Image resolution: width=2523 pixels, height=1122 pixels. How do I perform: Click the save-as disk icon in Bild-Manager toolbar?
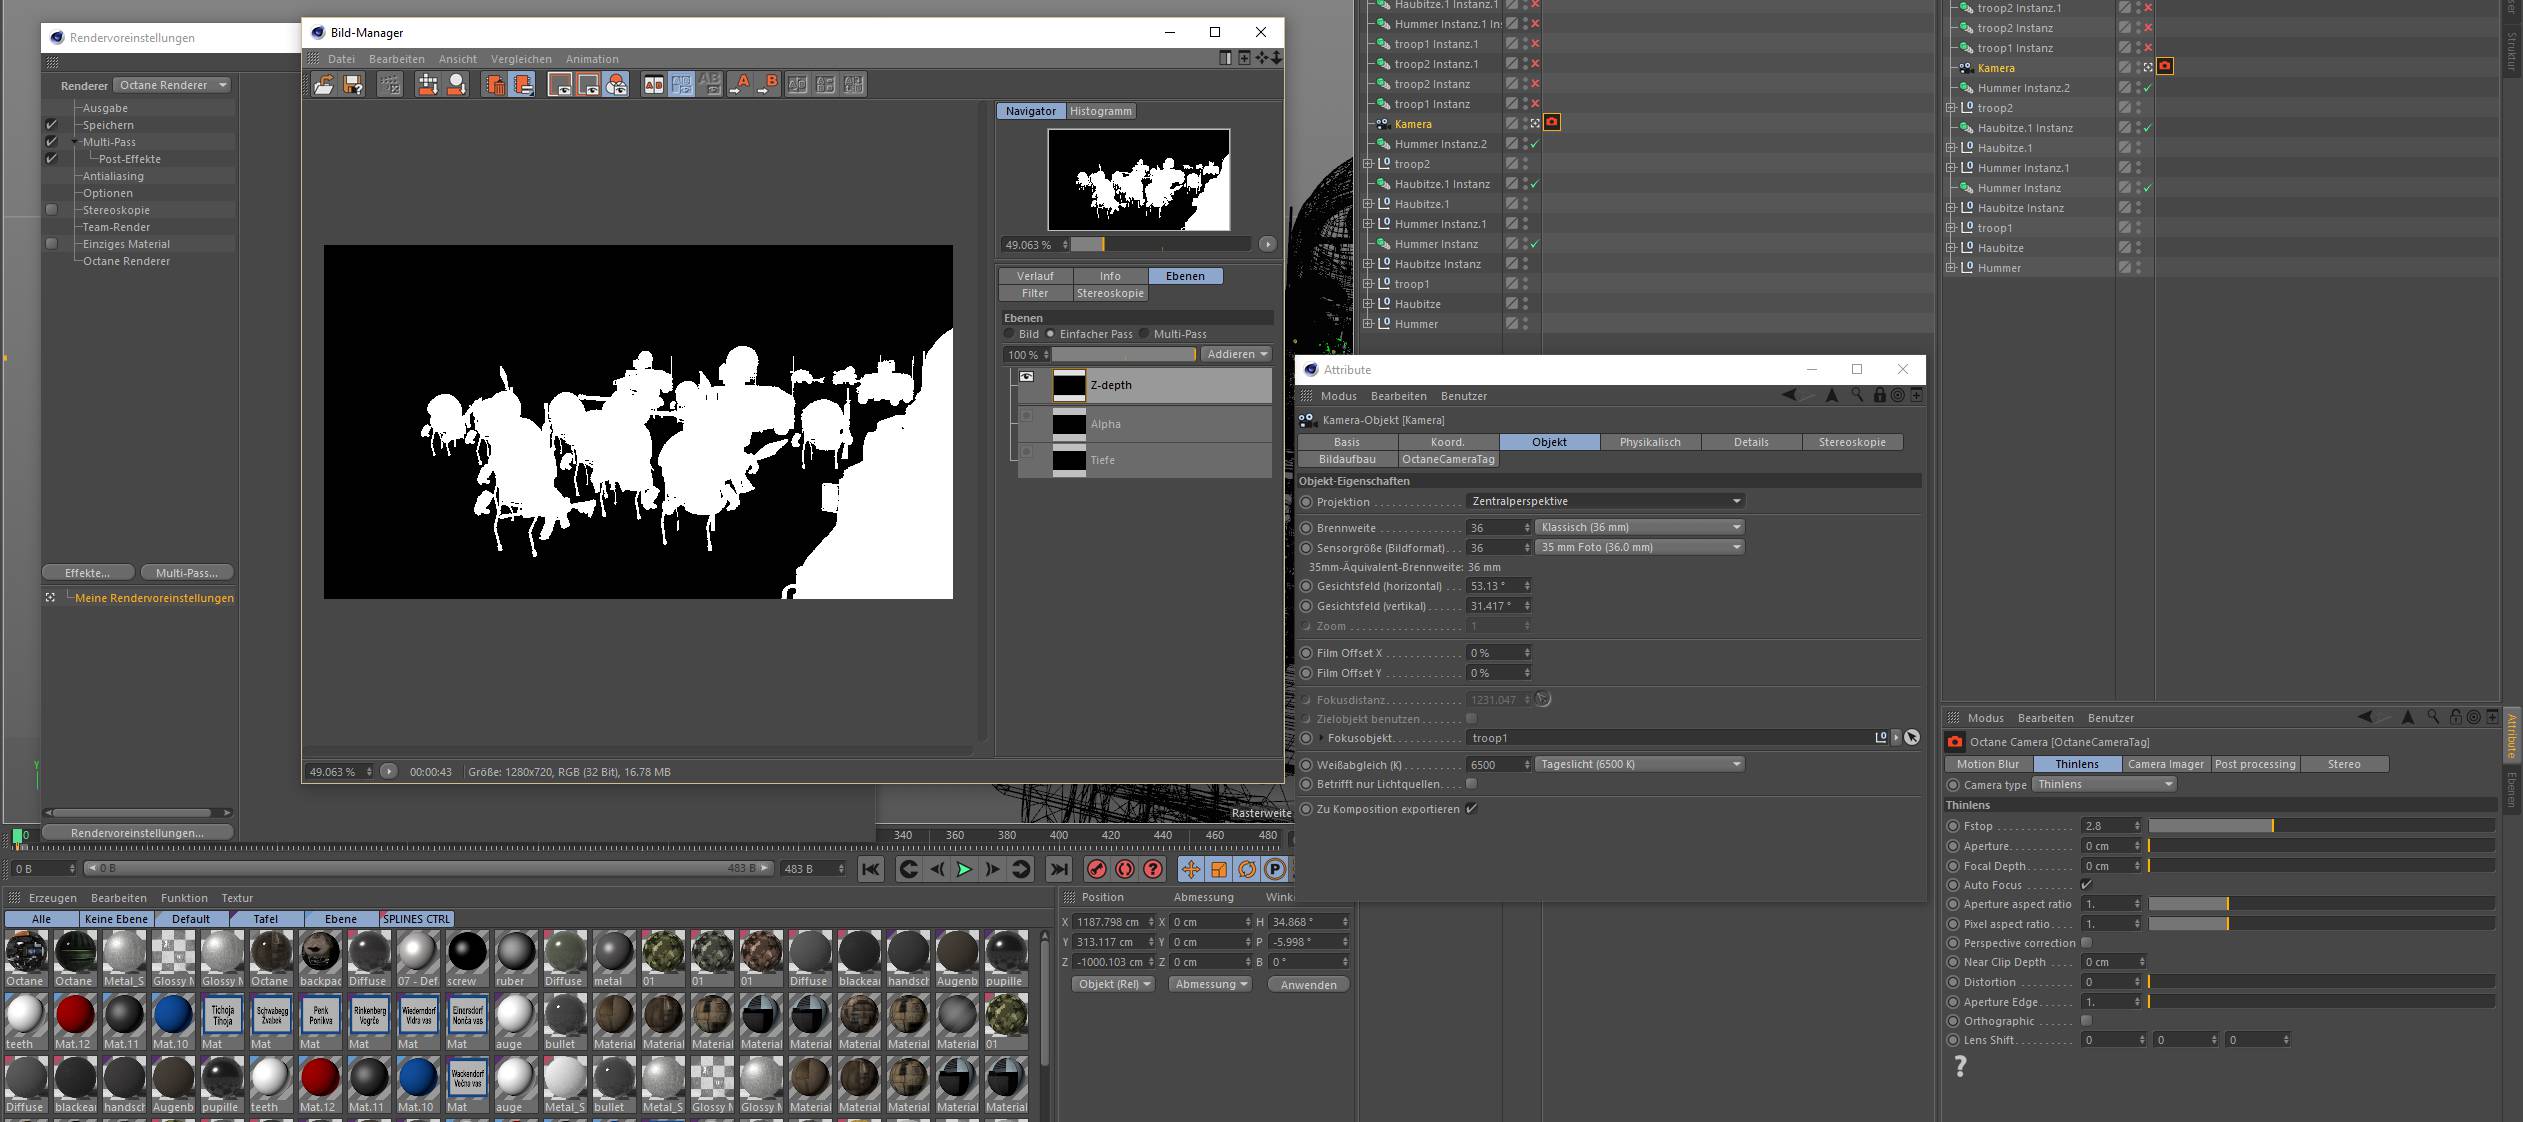click(352, 85)
